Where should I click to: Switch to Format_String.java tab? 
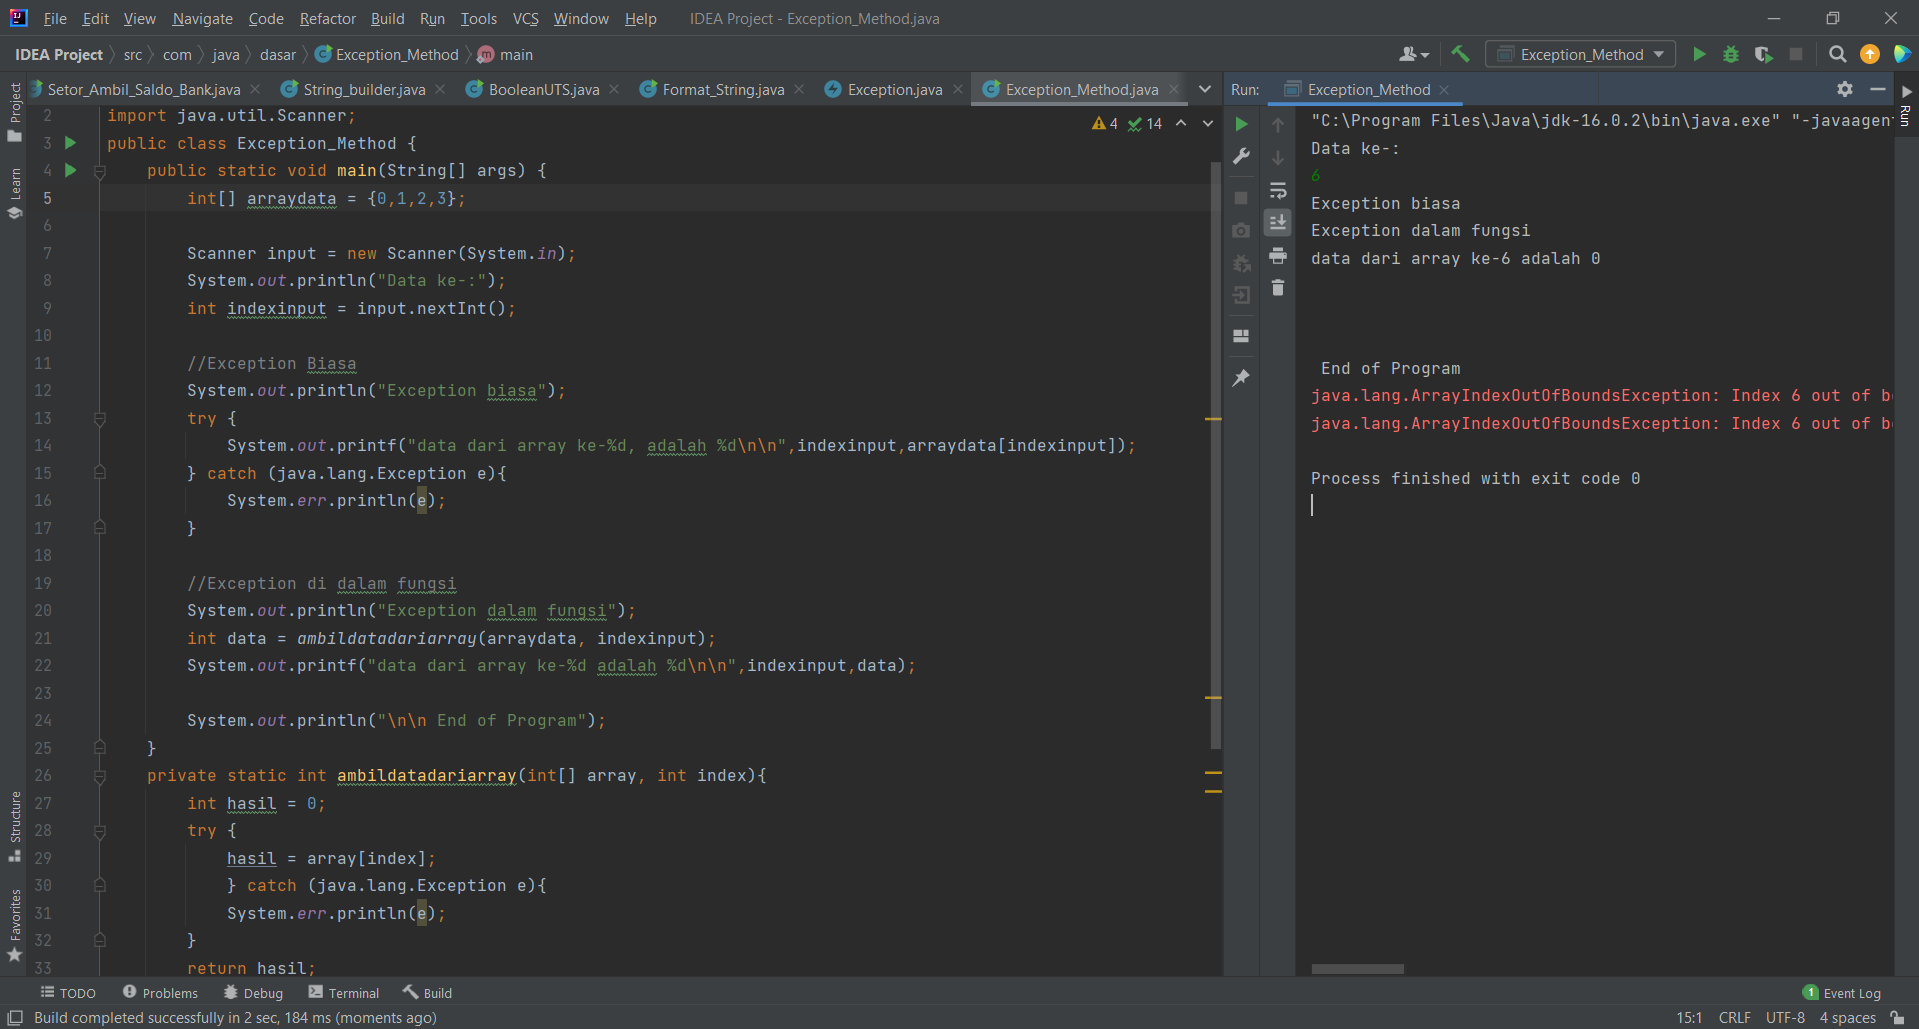click(x=722, y=89)
